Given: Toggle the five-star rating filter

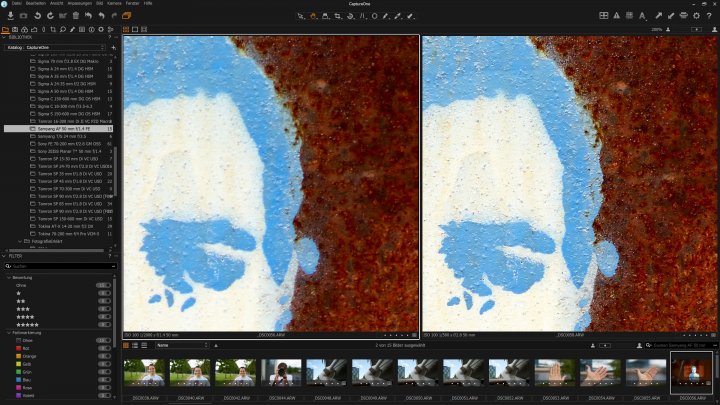Looking at the screenshot, I should point(105,325).
